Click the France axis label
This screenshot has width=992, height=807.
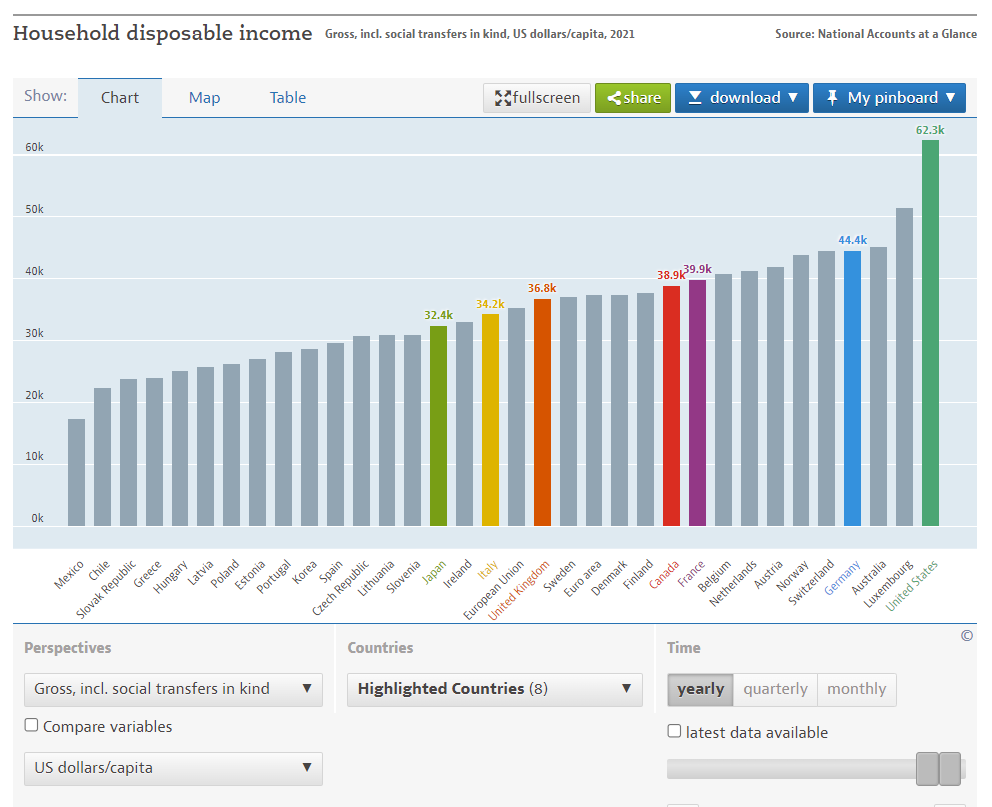click(691, 574)
